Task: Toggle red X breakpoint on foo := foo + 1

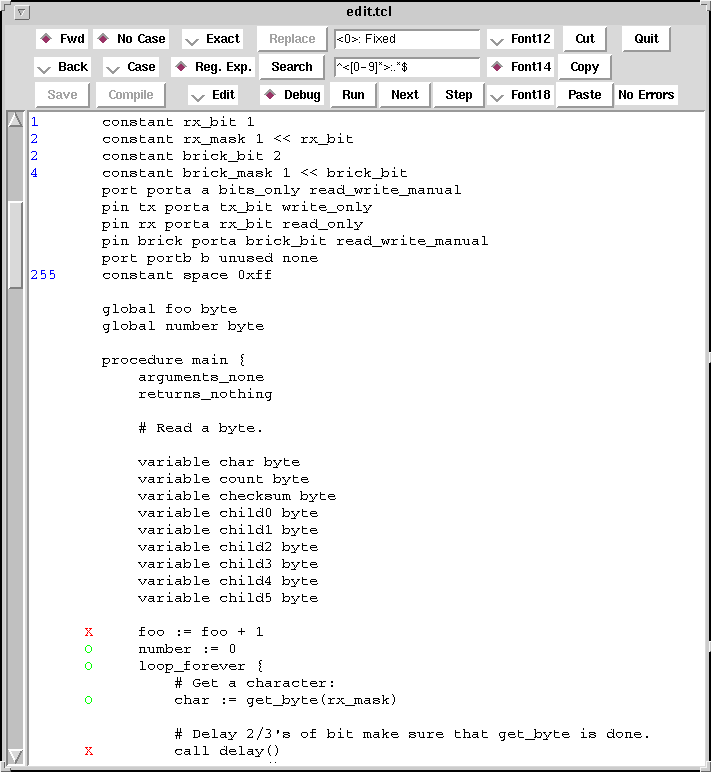Action: coord(89,632)
